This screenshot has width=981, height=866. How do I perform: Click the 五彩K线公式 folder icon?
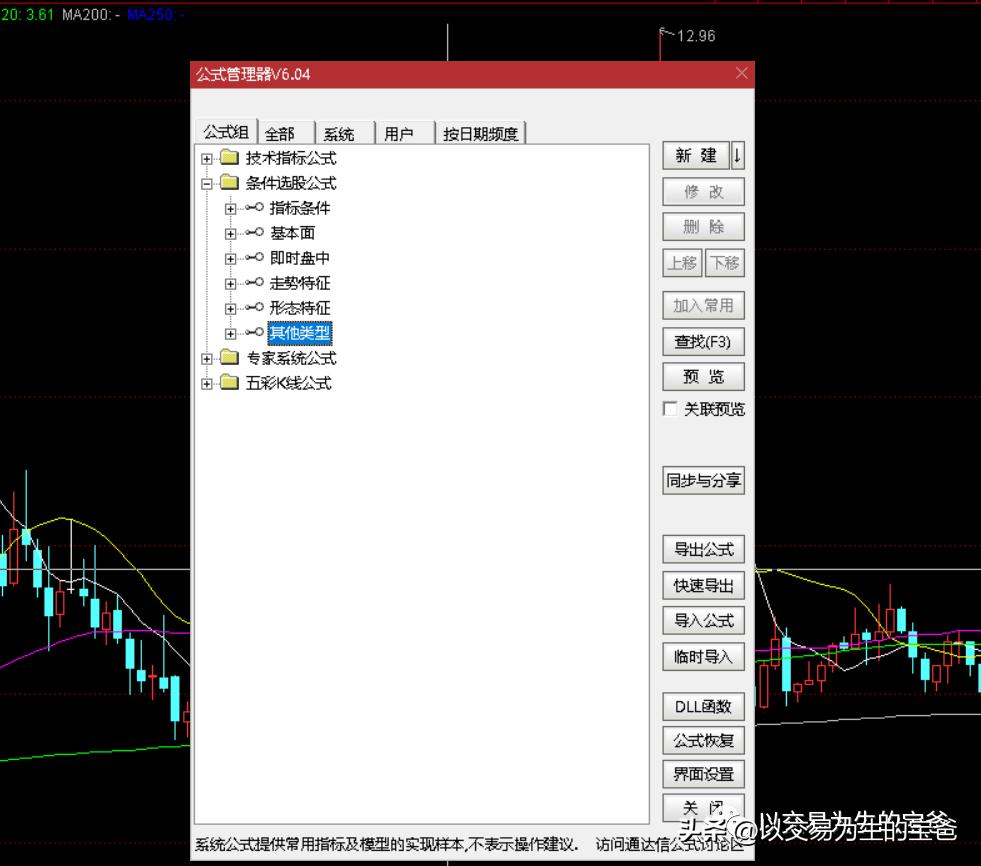[x=230, y=383]
